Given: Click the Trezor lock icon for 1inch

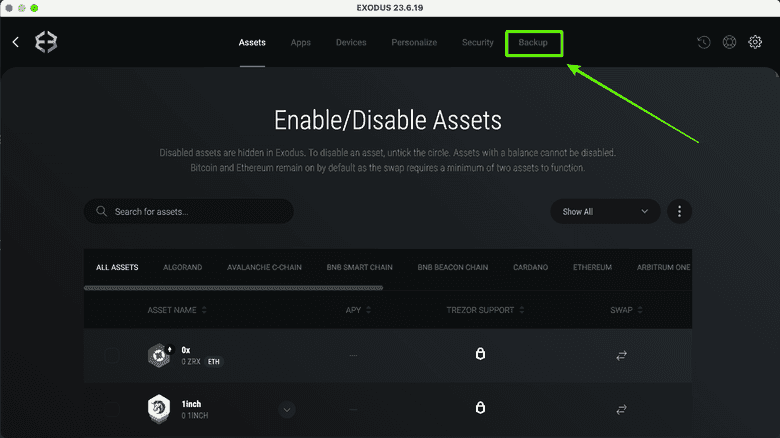Looking at the screenshot, I should tap(480, 408).
